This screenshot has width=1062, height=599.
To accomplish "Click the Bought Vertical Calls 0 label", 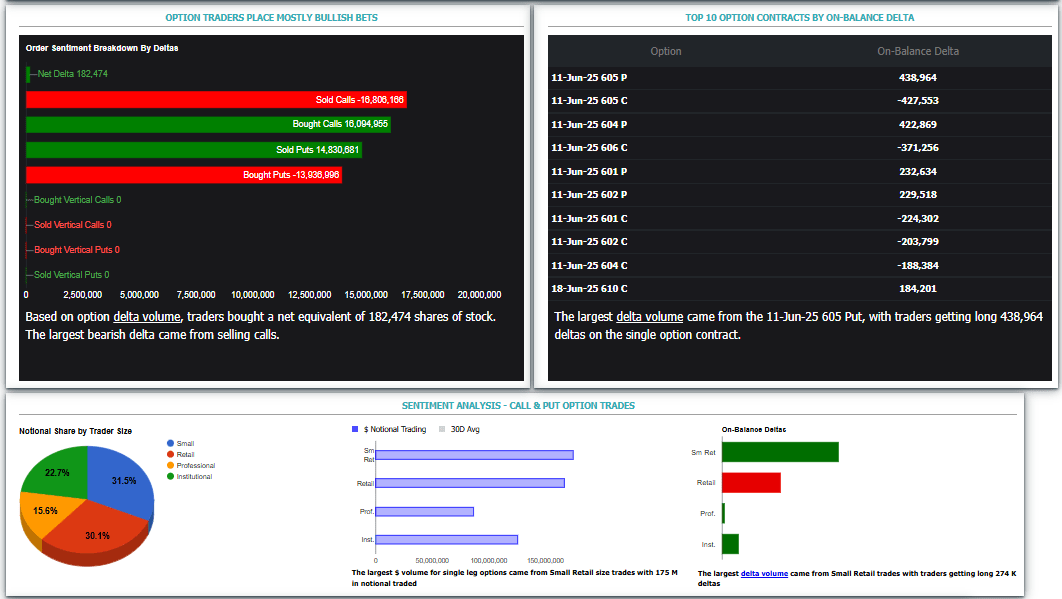I will [x=78, y=200].
